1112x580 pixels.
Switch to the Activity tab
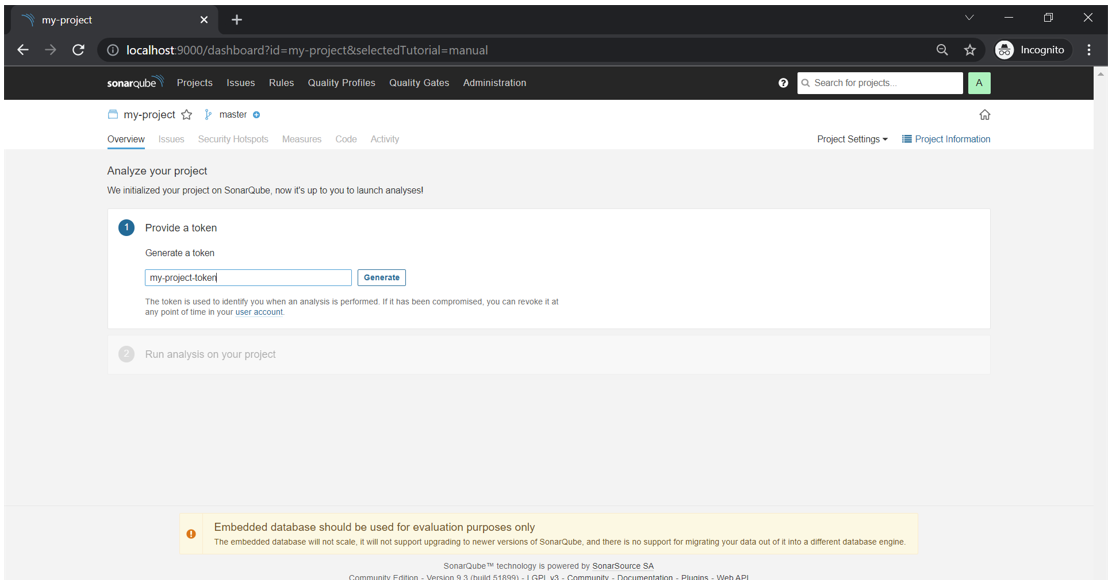point(384,139)
